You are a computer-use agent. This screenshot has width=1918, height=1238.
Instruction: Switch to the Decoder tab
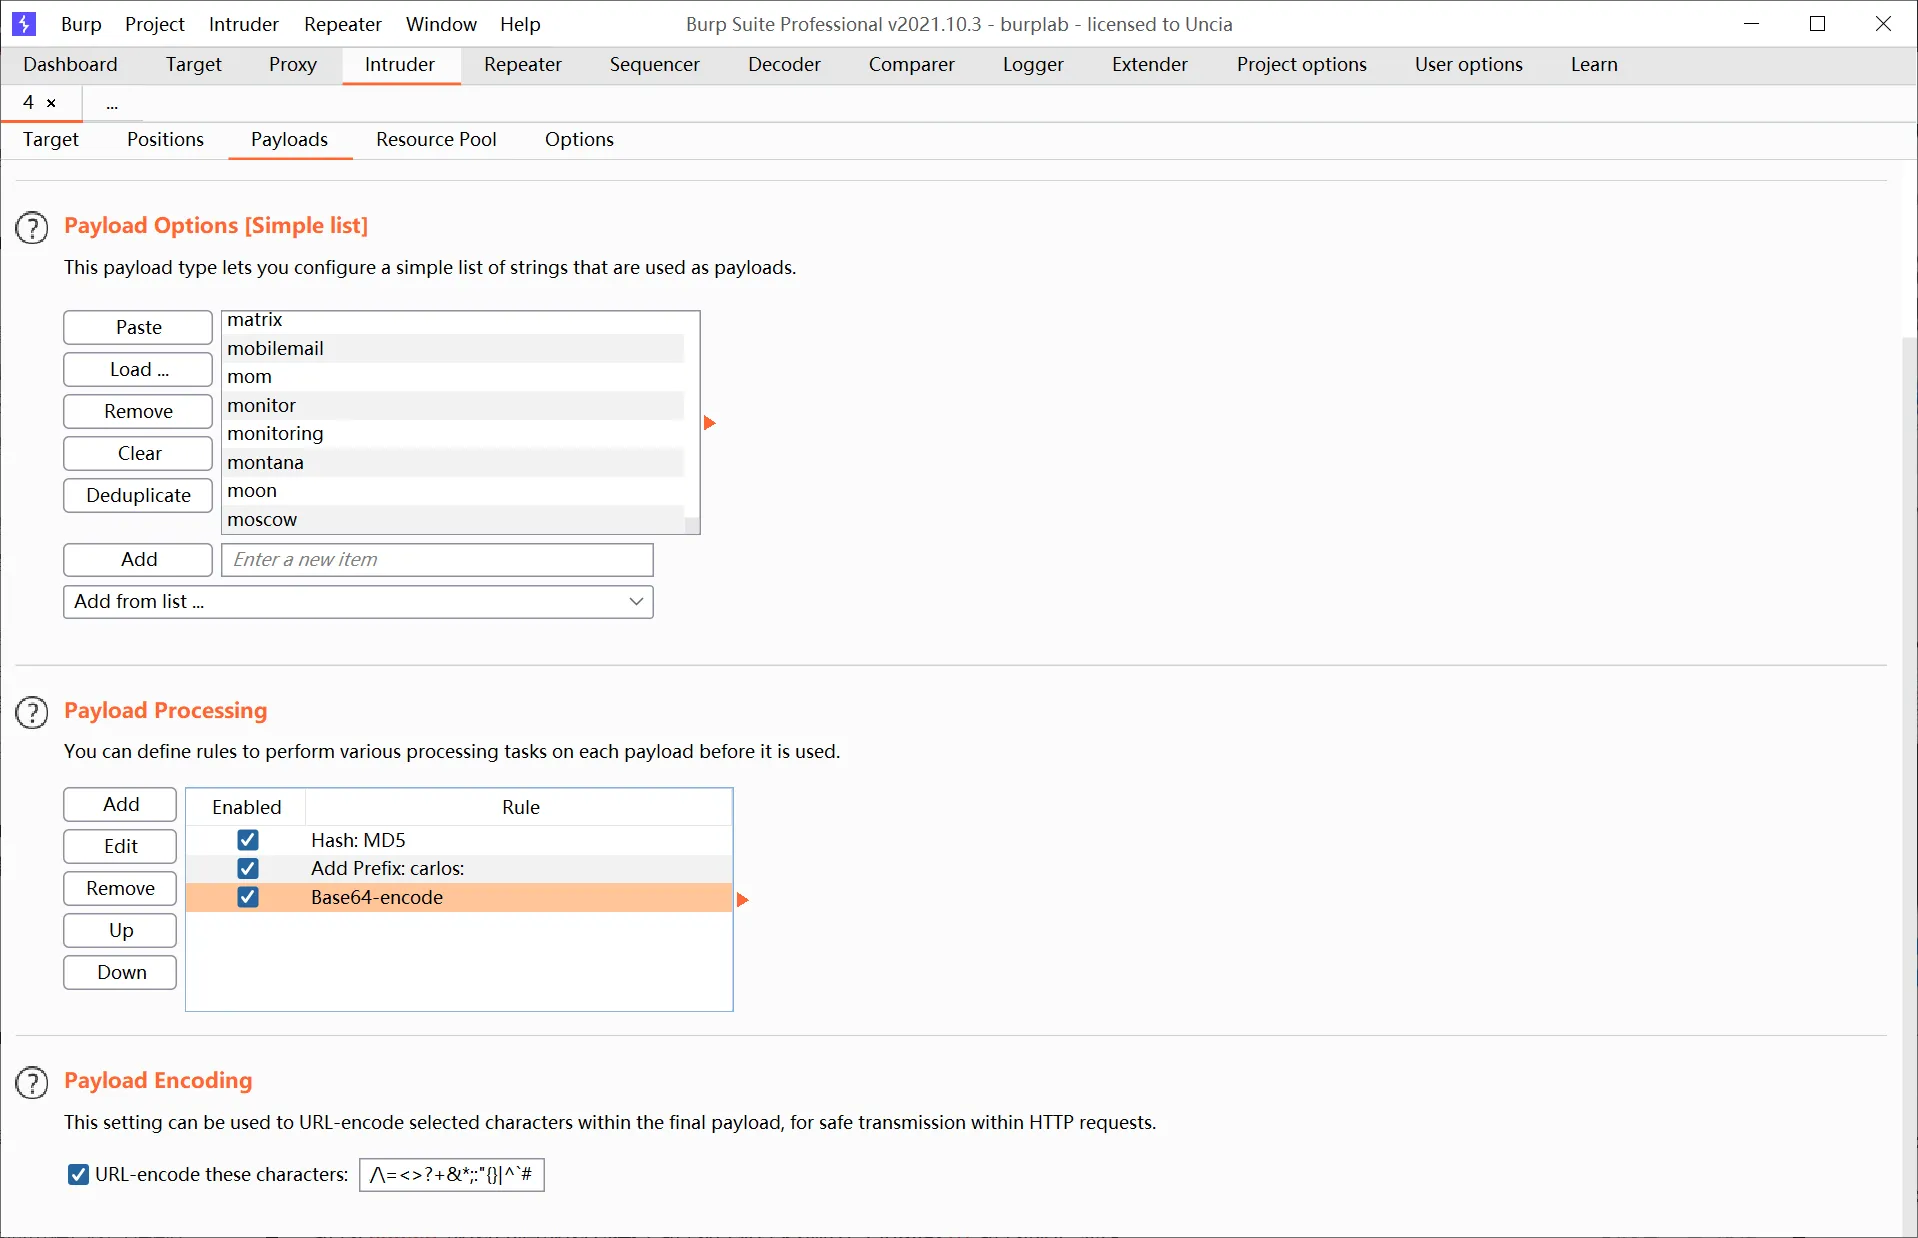tap(784, 64)
